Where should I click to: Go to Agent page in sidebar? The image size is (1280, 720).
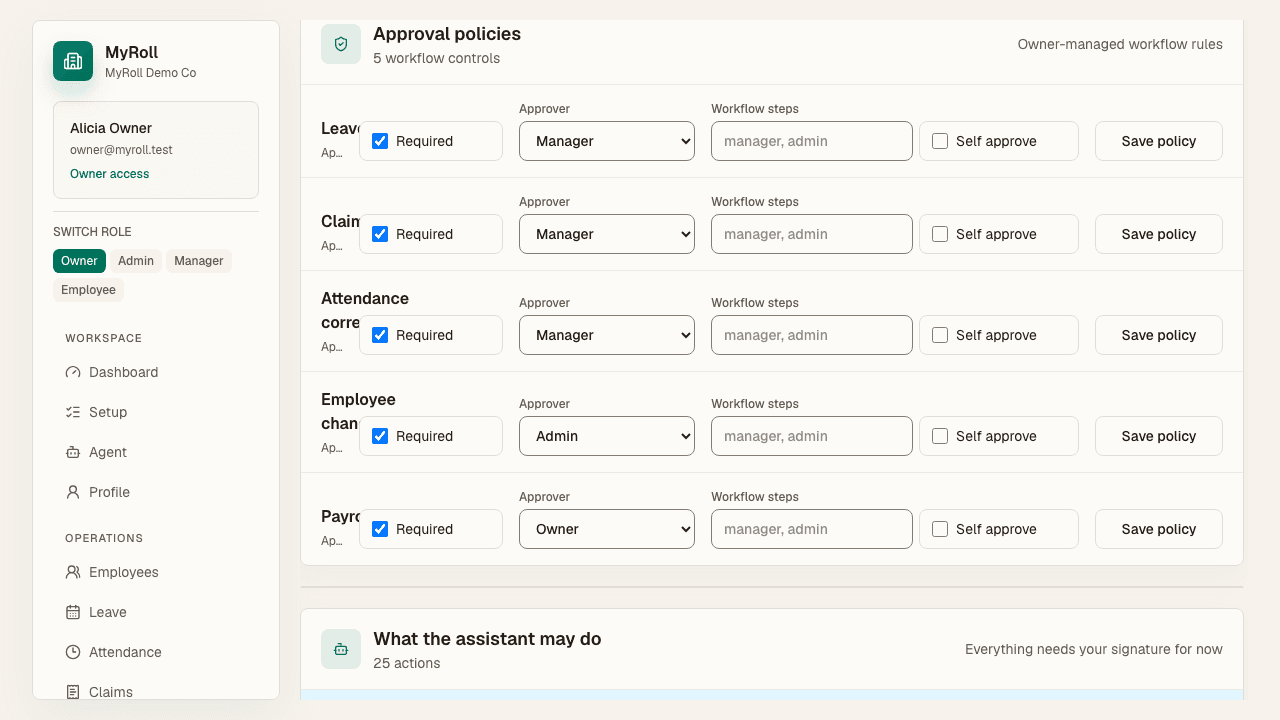pos(156,452)
